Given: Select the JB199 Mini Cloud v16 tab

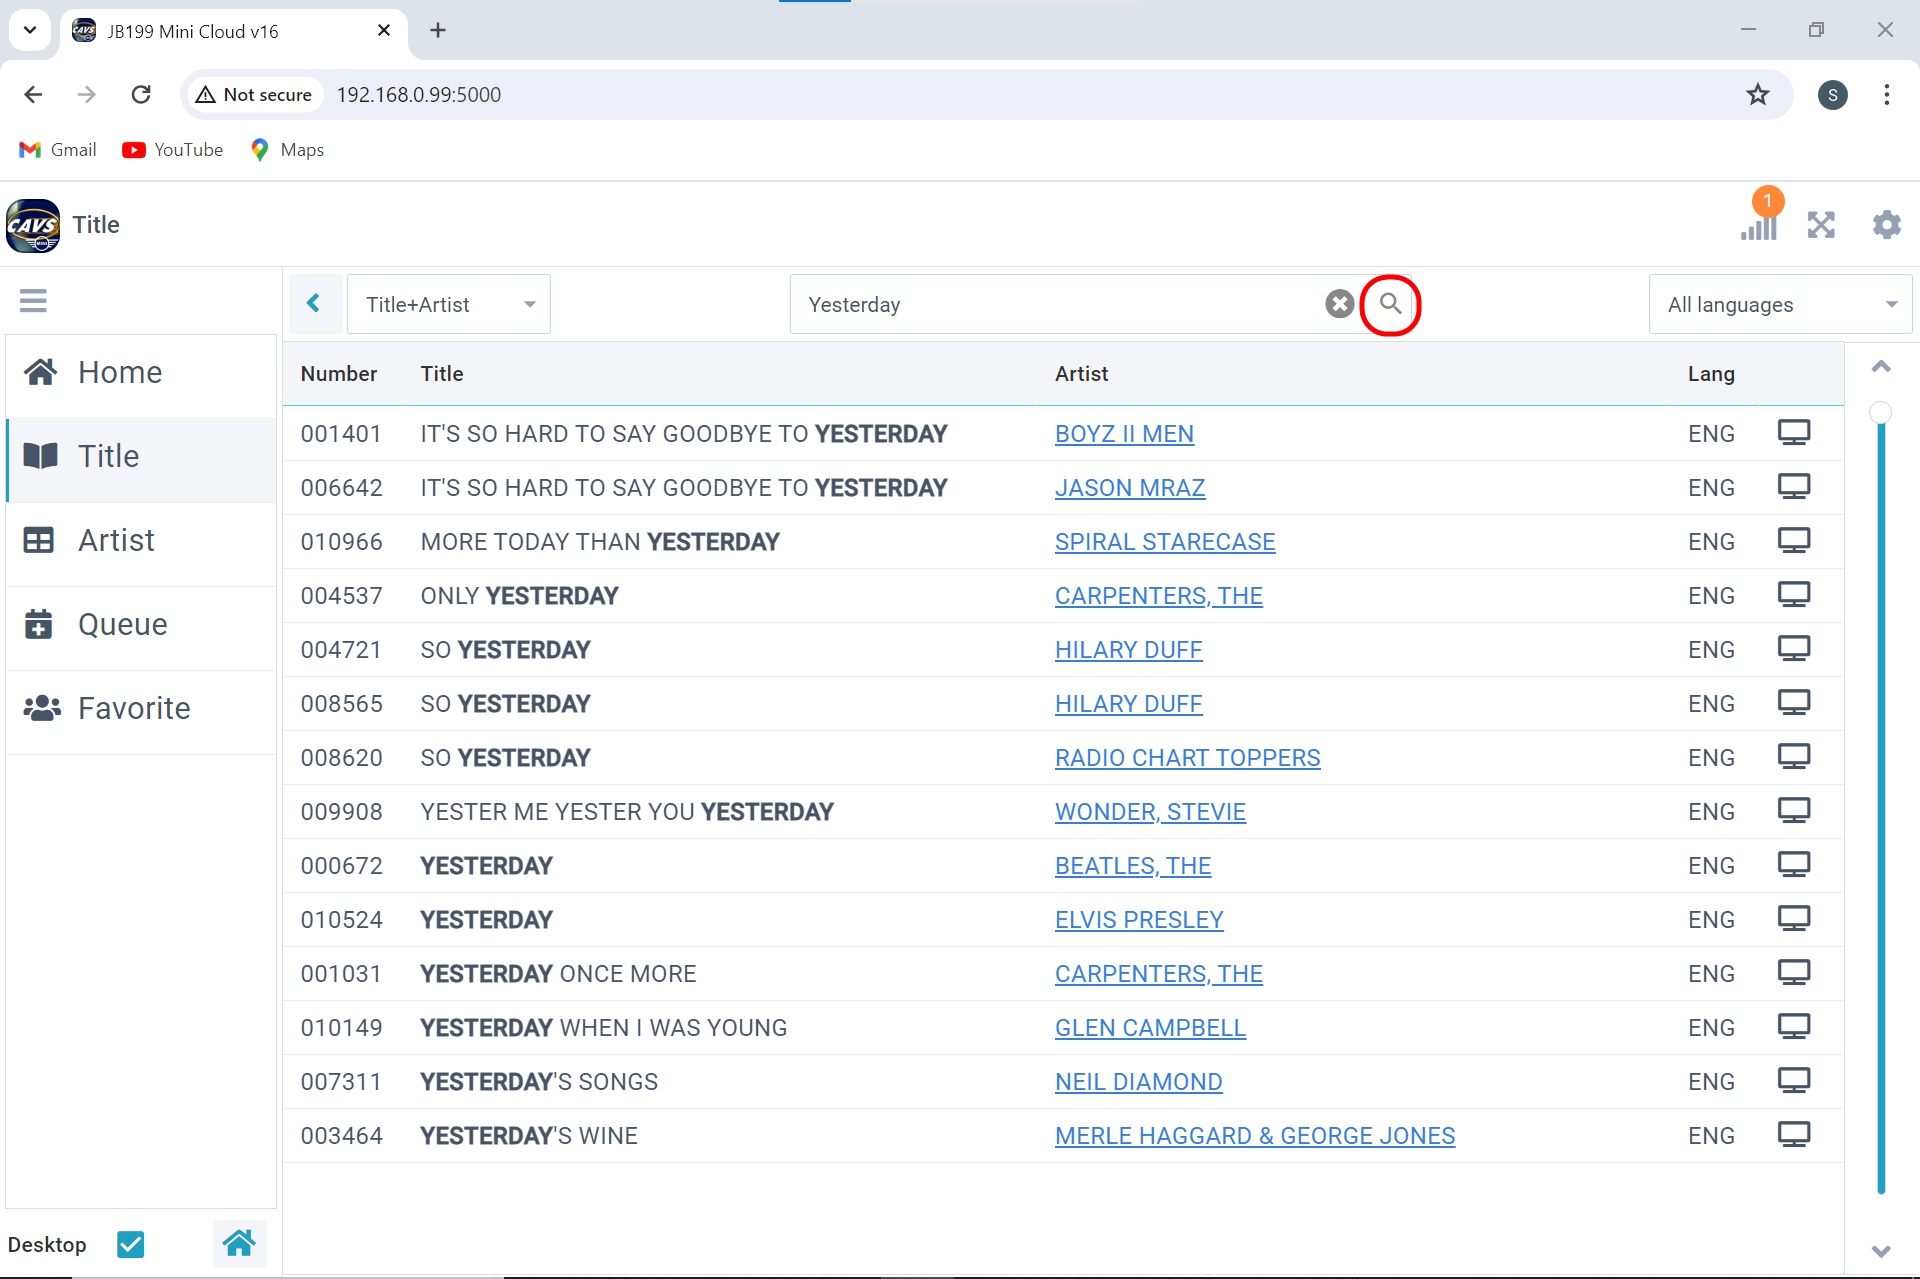Looking at the screenshot, I should [232, 31].
